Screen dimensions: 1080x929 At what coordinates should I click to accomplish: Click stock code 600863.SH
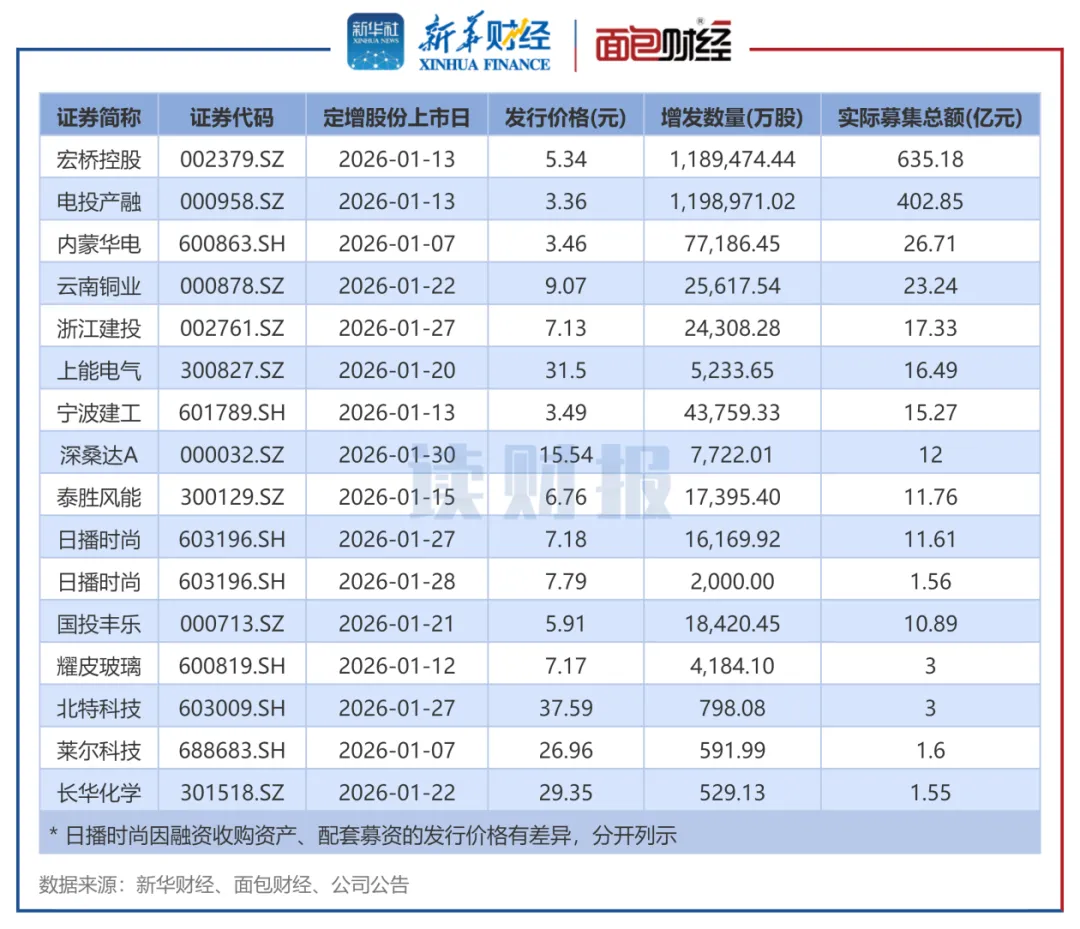(x=231, y=244)
